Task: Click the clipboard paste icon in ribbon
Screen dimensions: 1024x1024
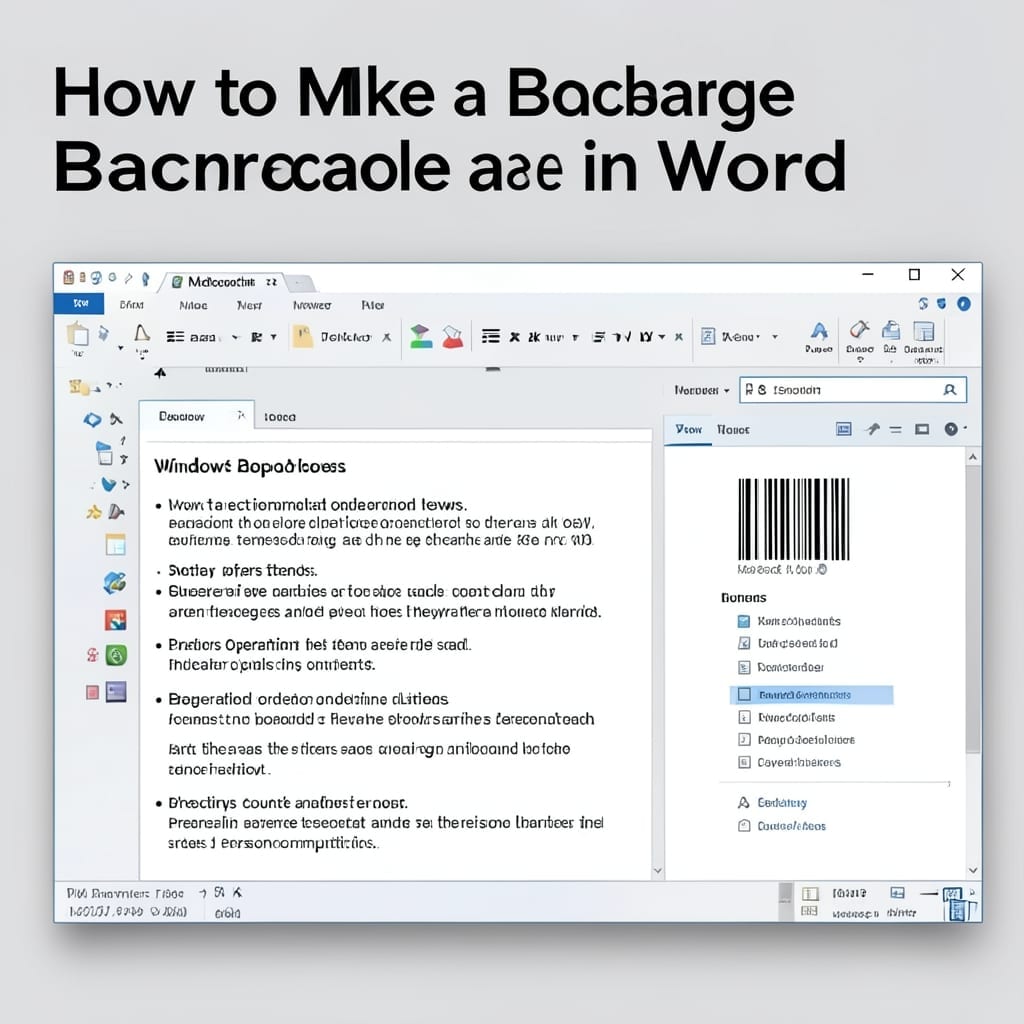Action: [x=78, y=334]
